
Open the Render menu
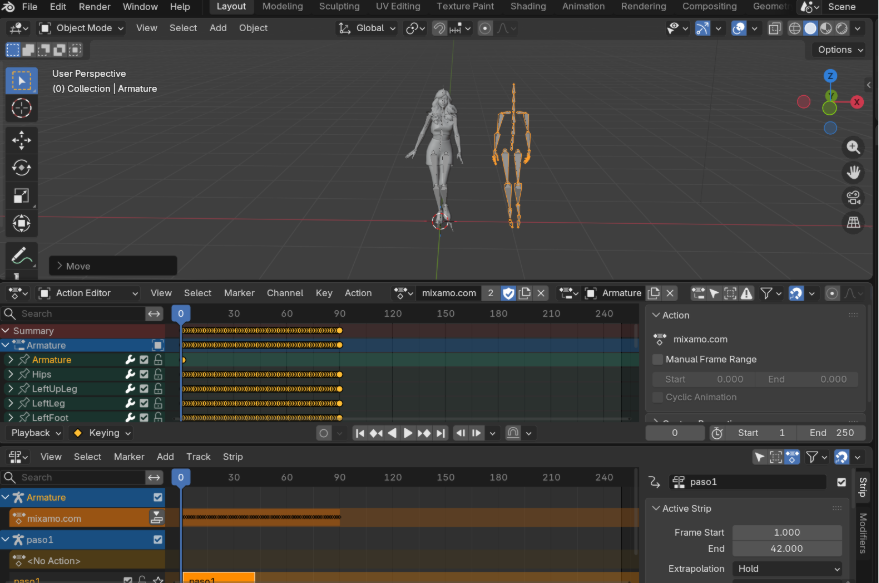click(x=94, y=6)
